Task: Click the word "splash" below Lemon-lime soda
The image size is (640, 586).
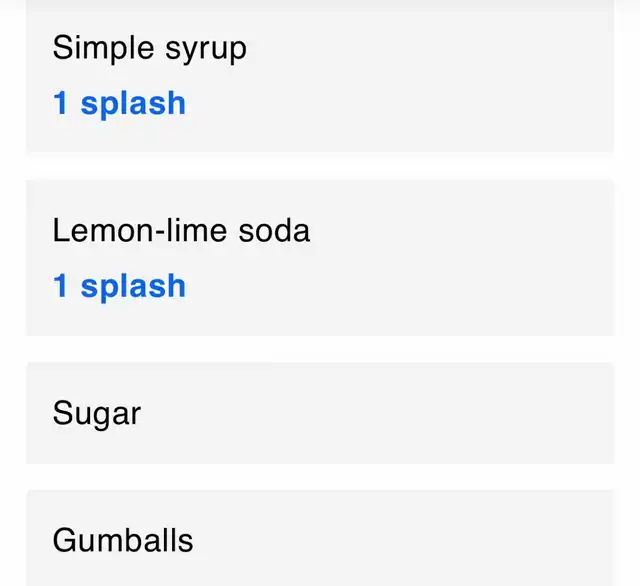Action: click(x=133, y=288)
